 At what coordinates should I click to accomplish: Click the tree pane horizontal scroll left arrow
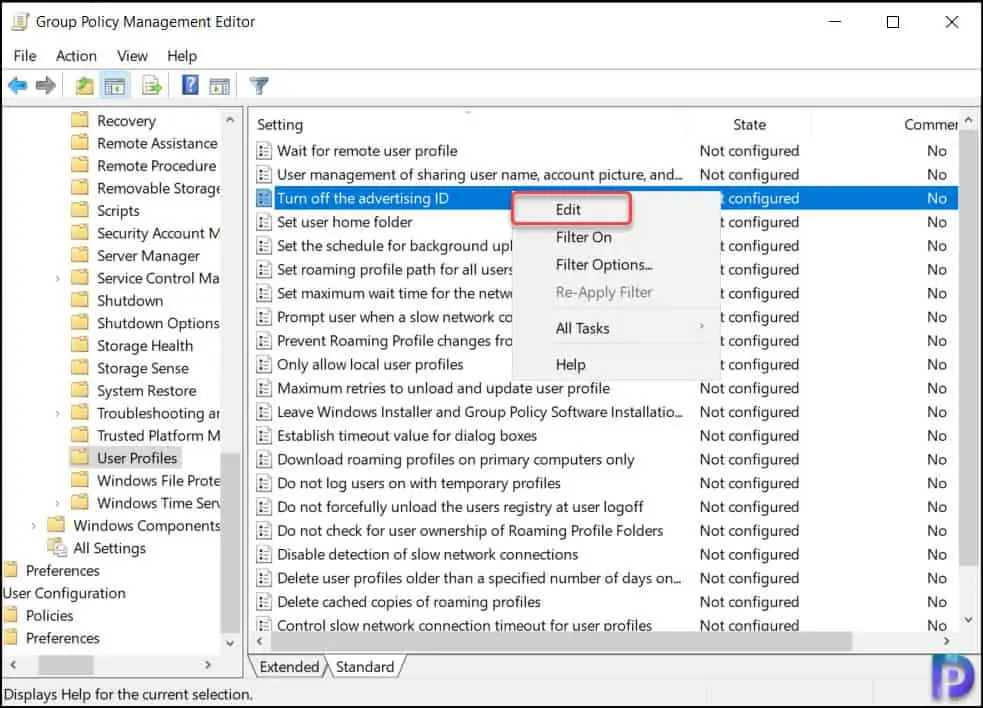click(13, 664)
